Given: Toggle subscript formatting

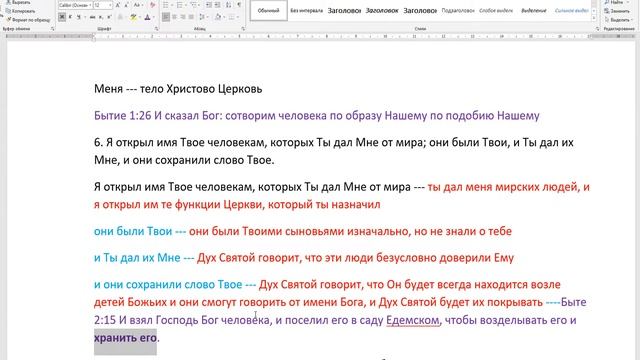Looking at the screenshot, I should click(101, 17).
